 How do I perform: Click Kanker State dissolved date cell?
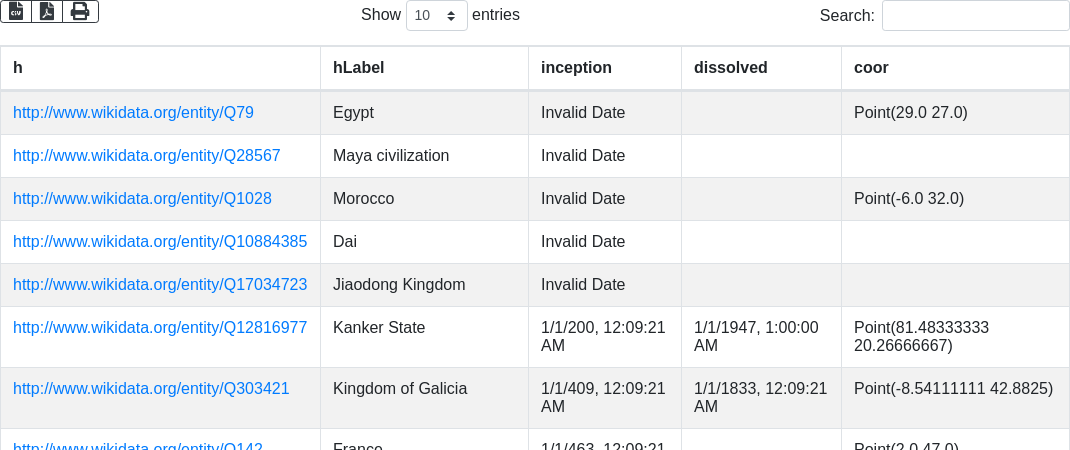tap(756, 336)
